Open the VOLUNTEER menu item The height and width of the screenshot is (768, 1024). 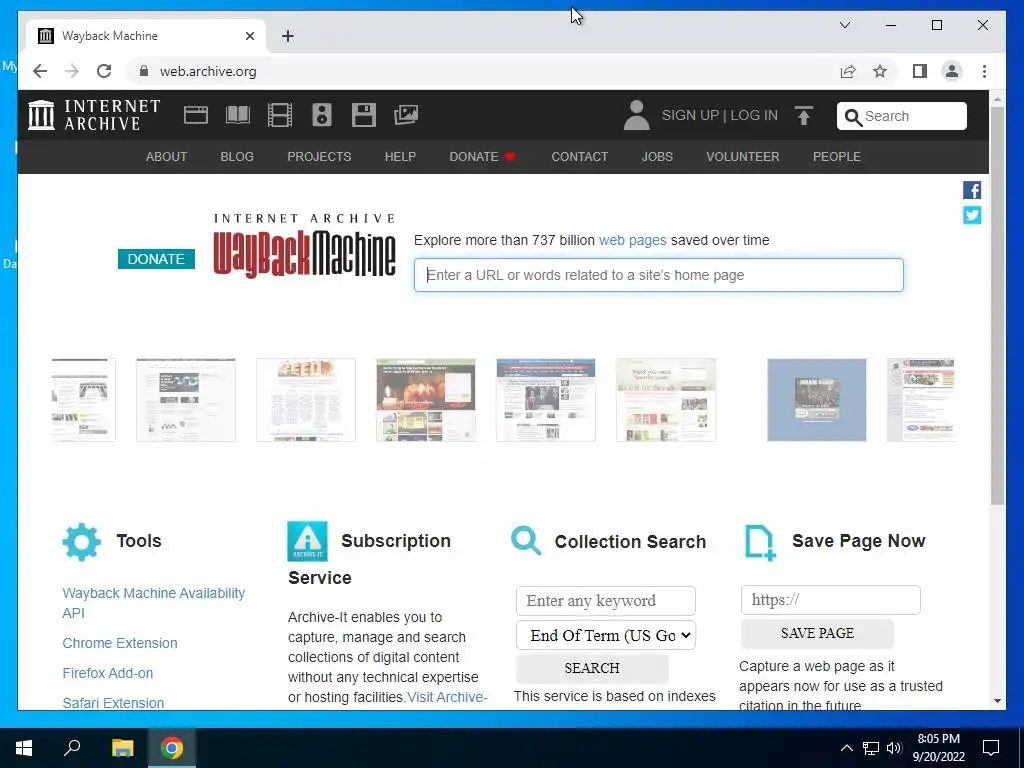743,157
